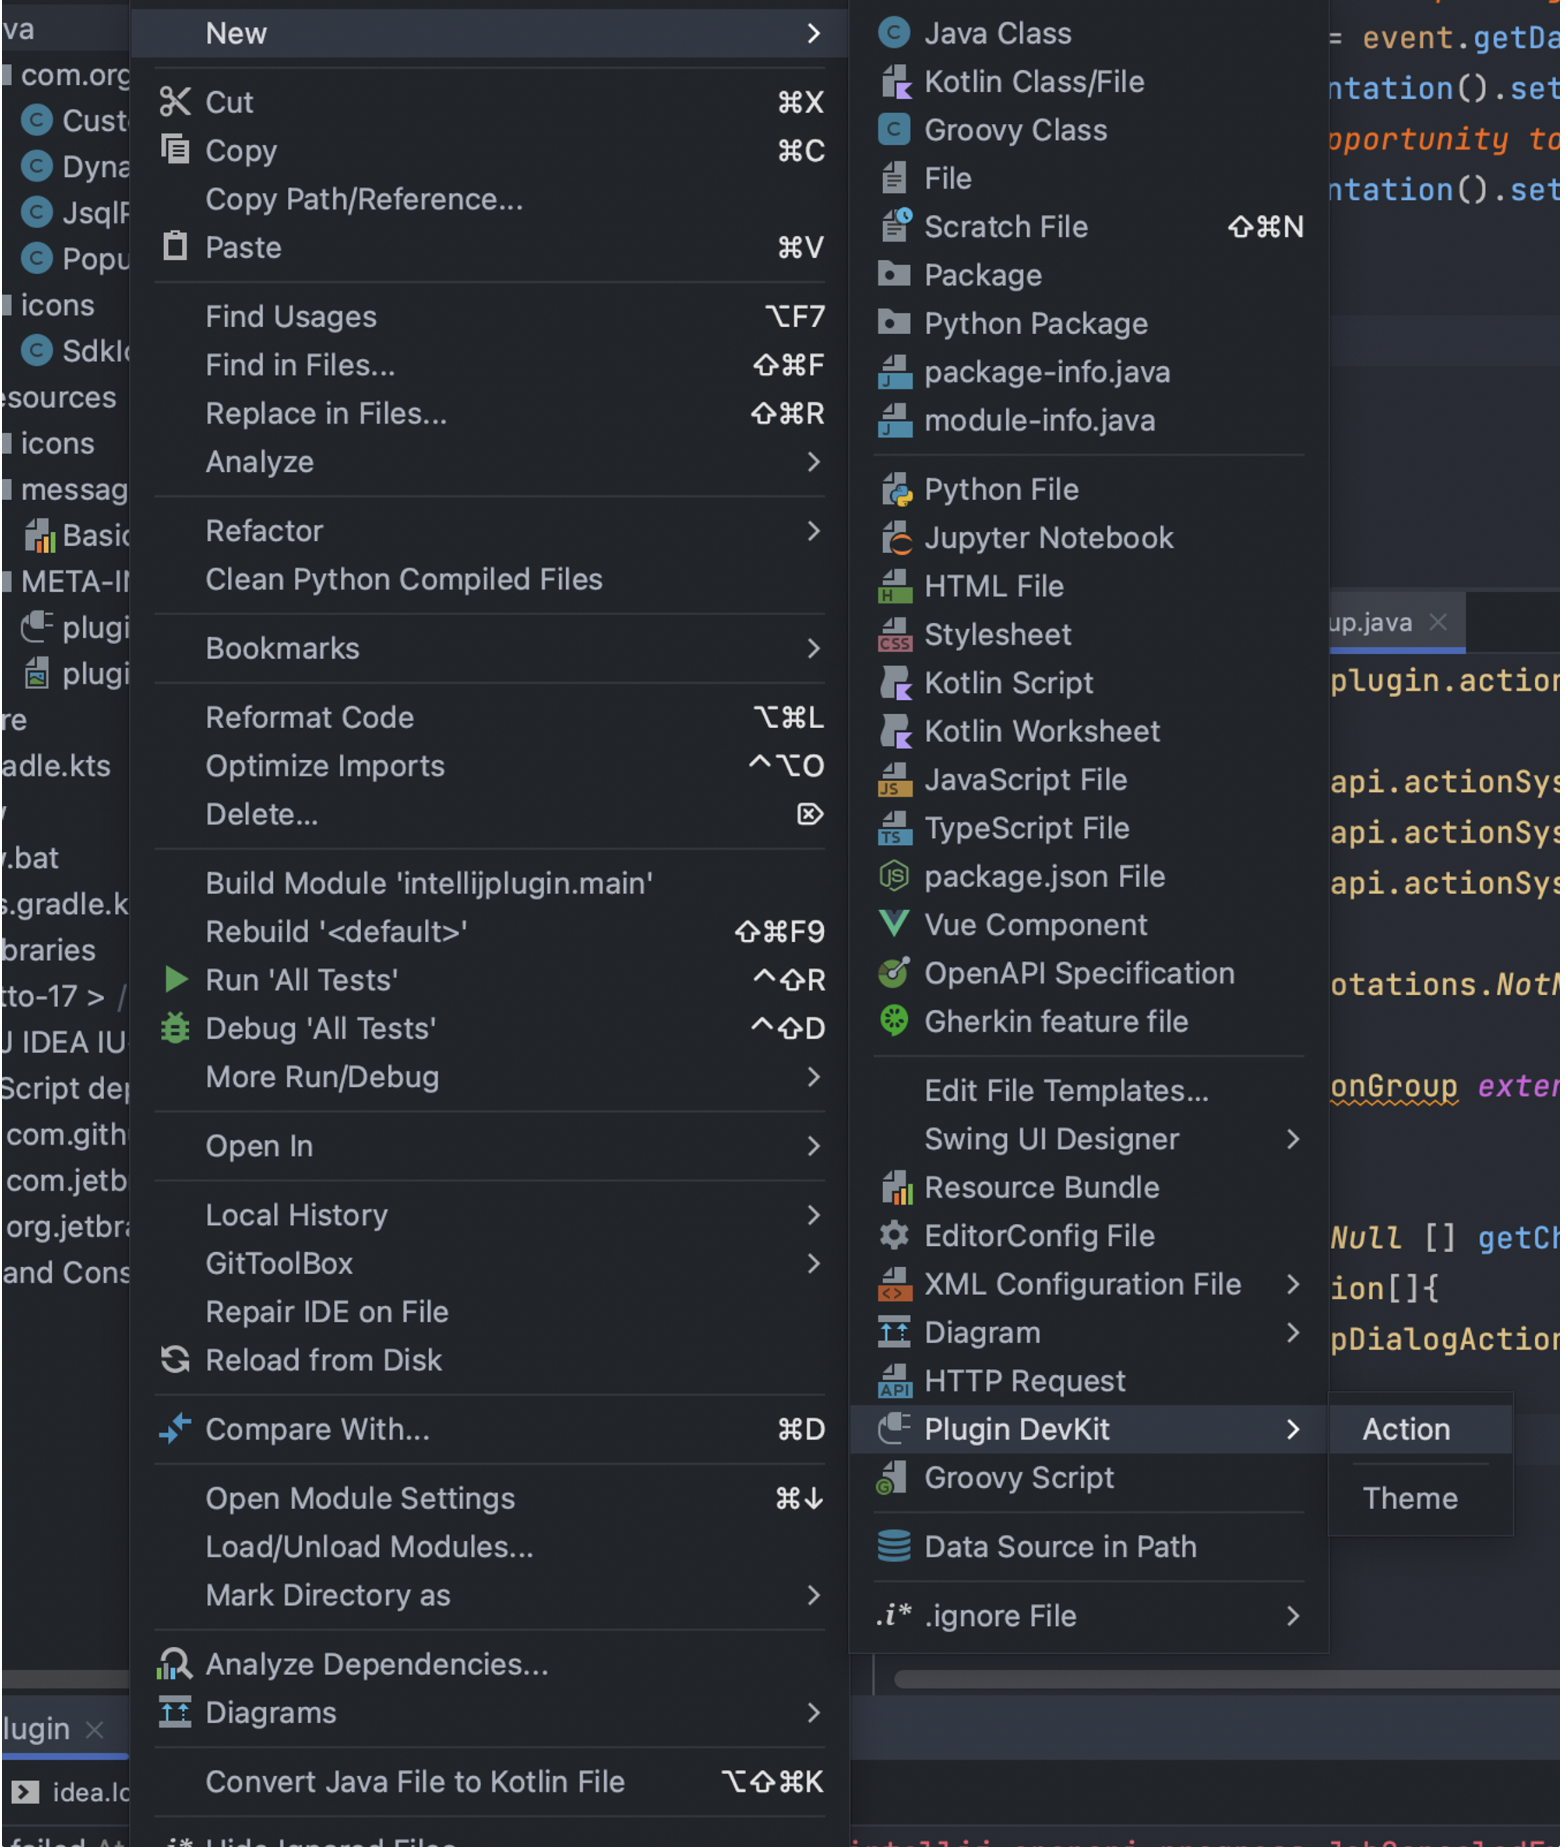
Task: Select Convert Java File to Kotlin File
Action: click(490, 1782)
